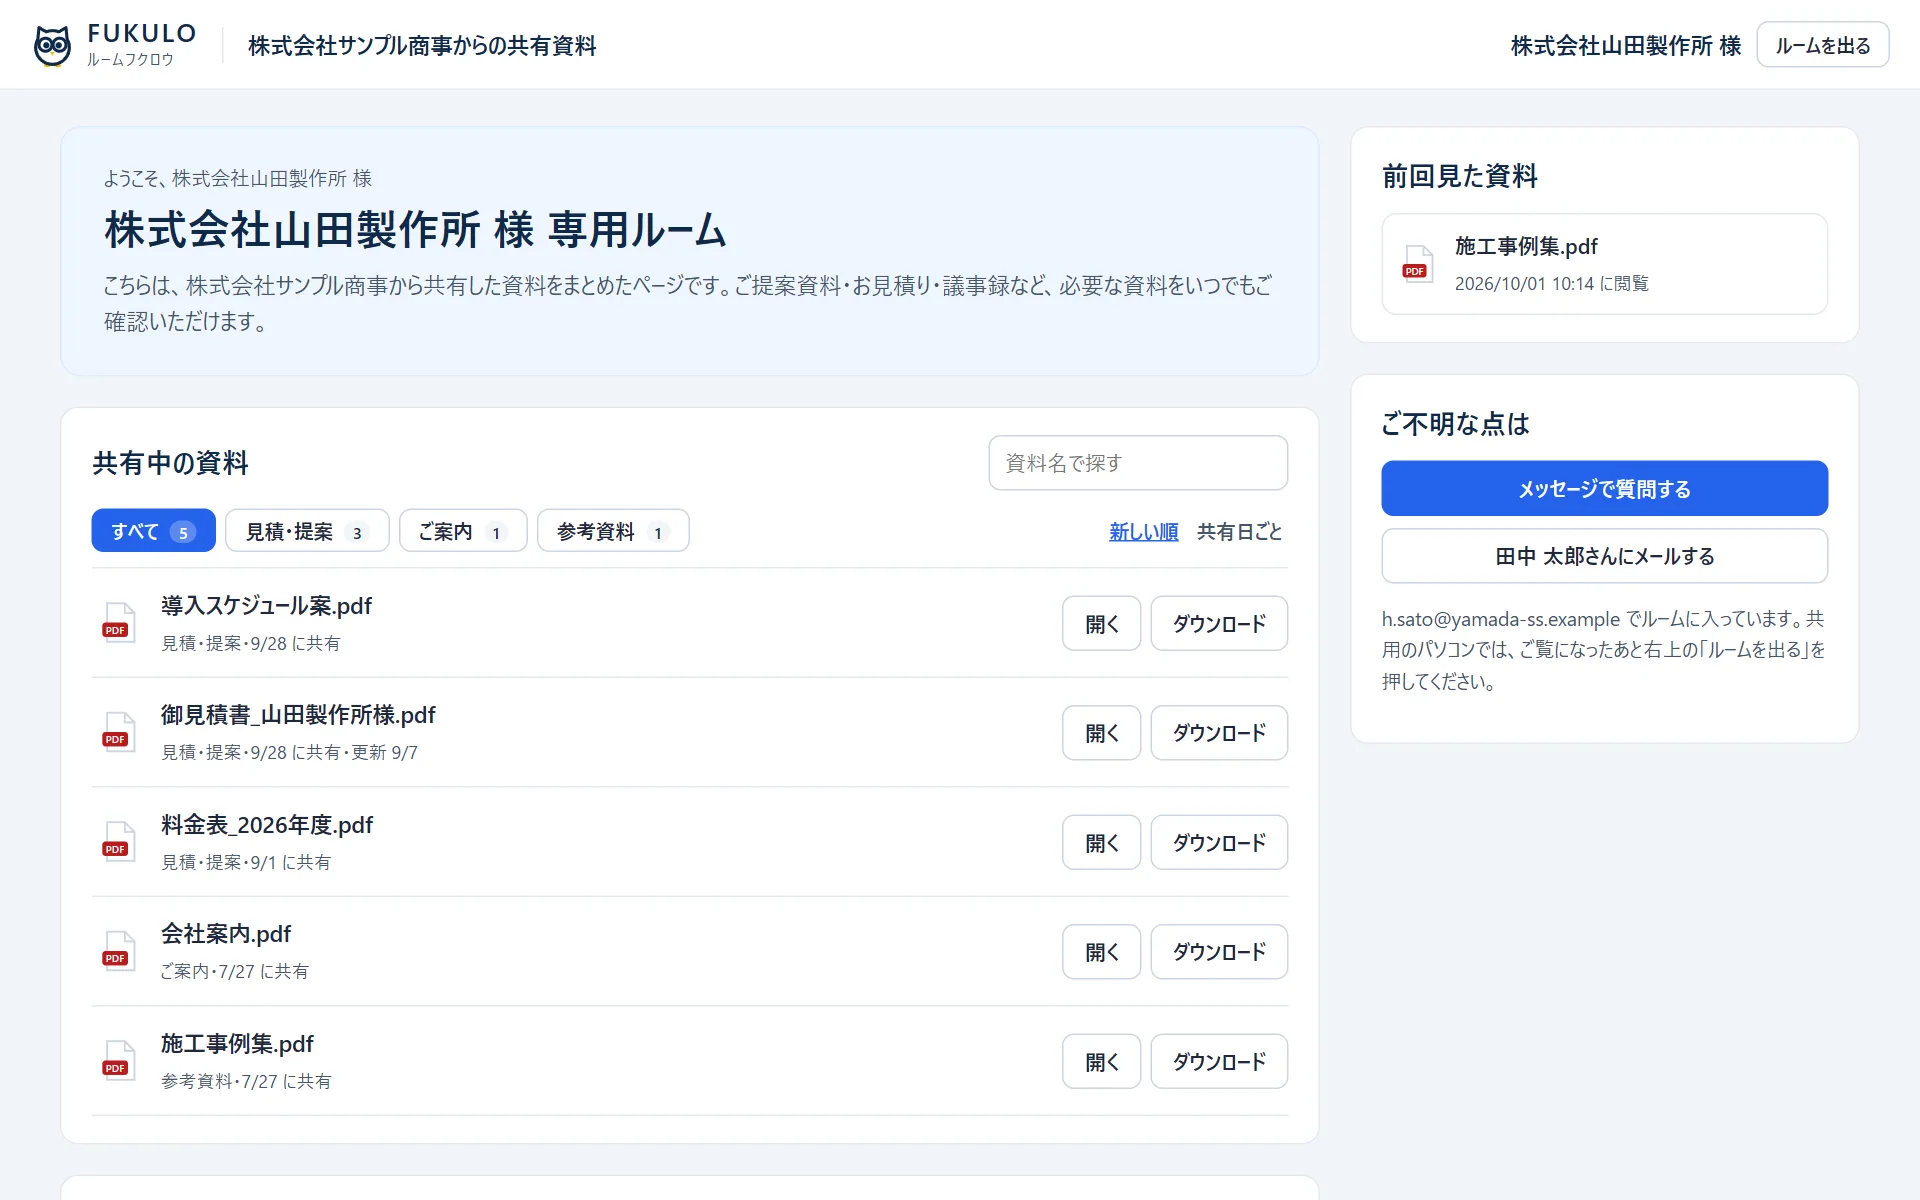Group list by 共有日ごと
The image size is (1920, 1200).
[1239, 532]
